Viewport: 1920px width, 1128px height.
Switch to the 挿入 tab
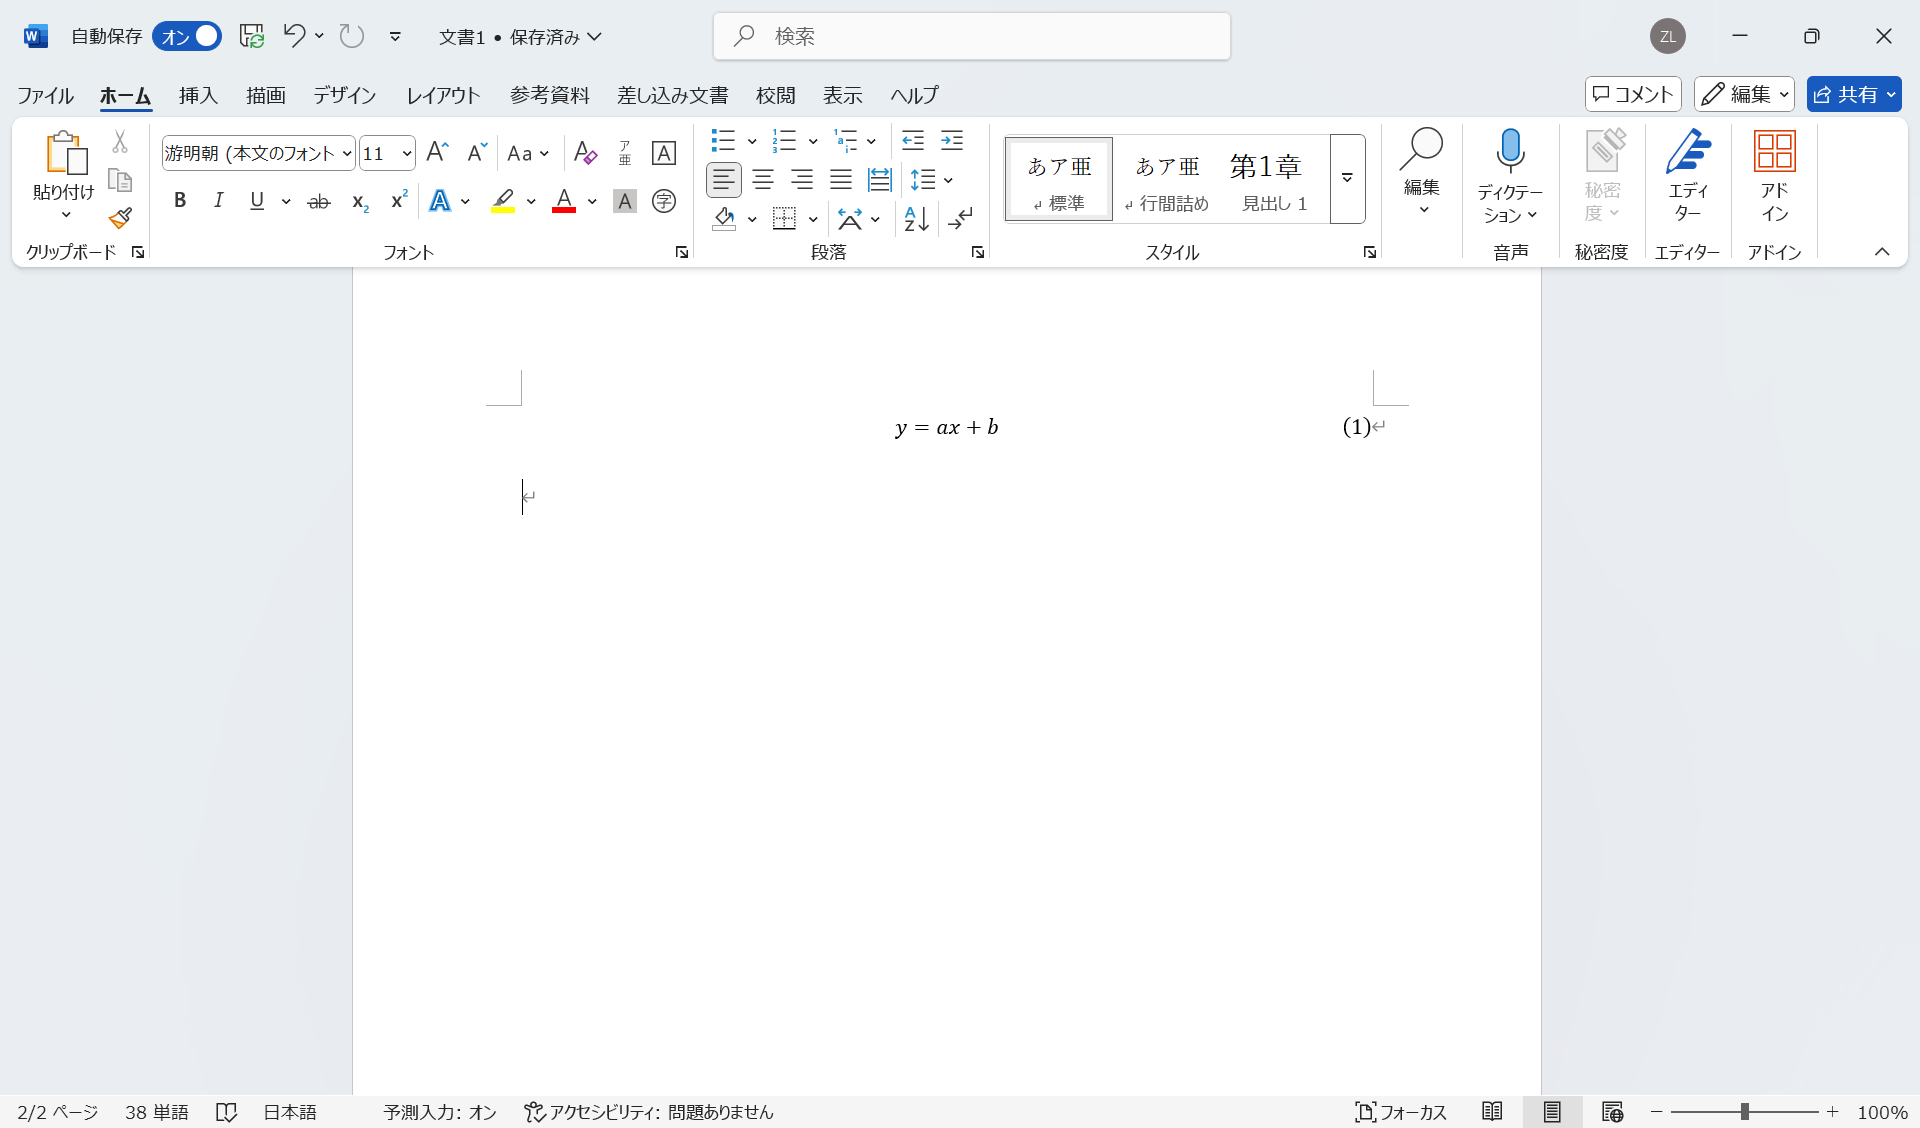coord(198,95)
